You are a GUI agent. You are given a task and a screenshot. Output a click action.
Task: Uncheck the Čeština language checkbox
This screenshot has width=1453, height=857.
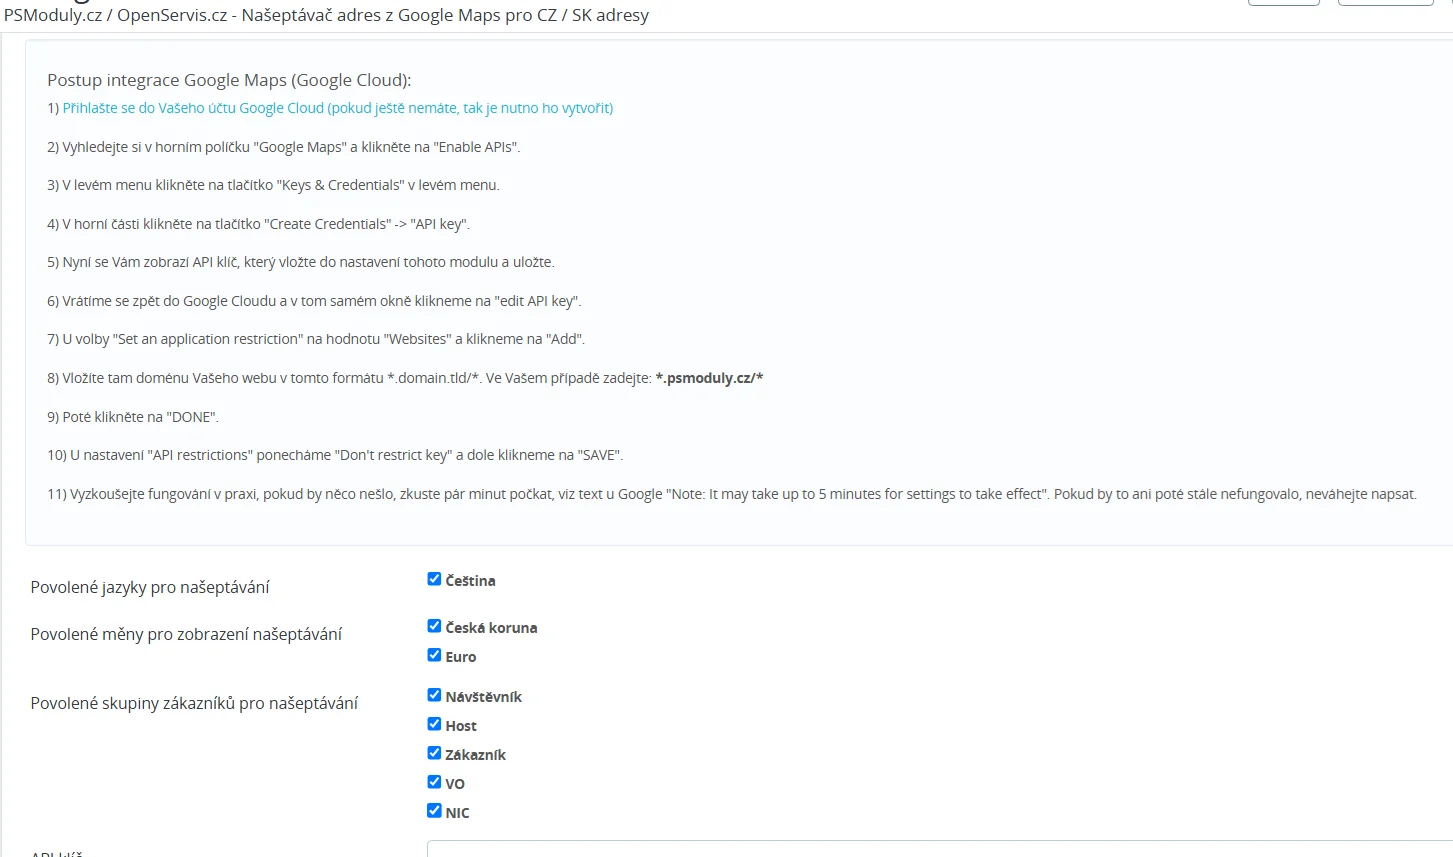point(434,579)
